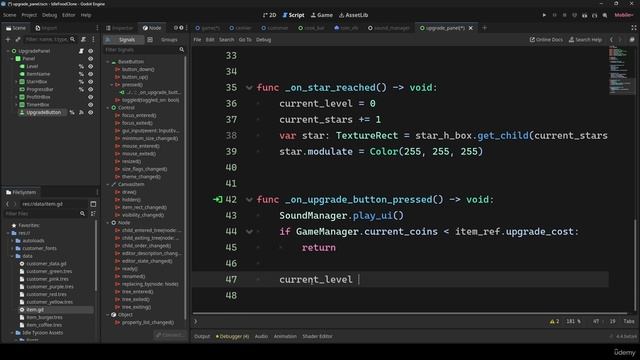This screenshot has width=640, height=360.
Task: Click the script editor horizontal scrollbar
Action: [409, 313]
